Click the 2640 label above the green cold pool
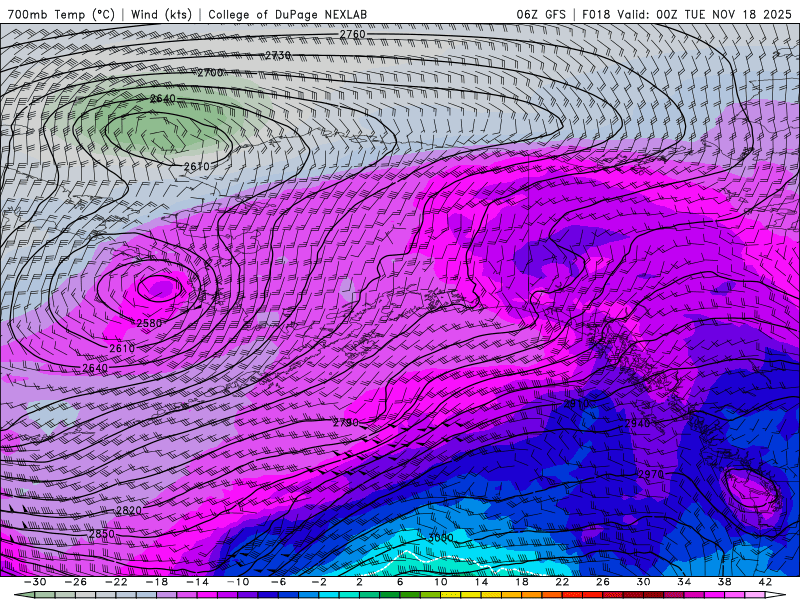The width and height of the screenshot is (800, 600). point(163,98)
